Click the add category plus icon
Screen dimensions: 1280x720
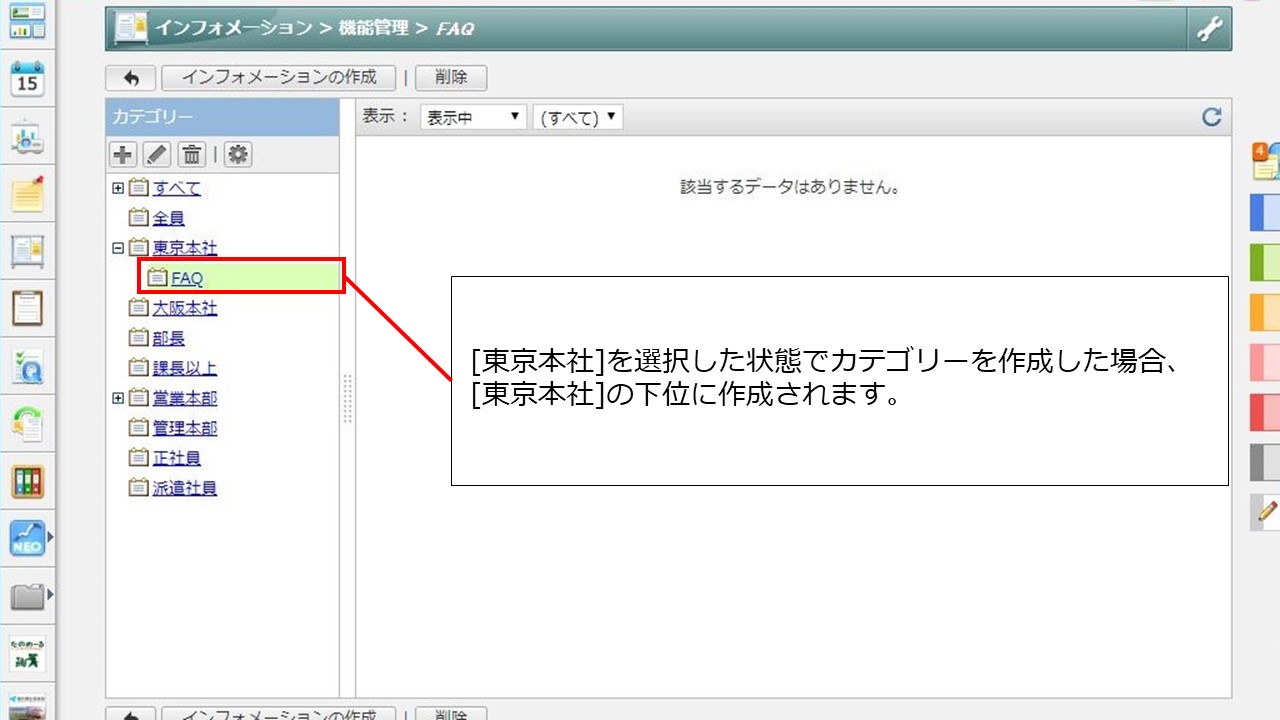click(x=123, y=154)
